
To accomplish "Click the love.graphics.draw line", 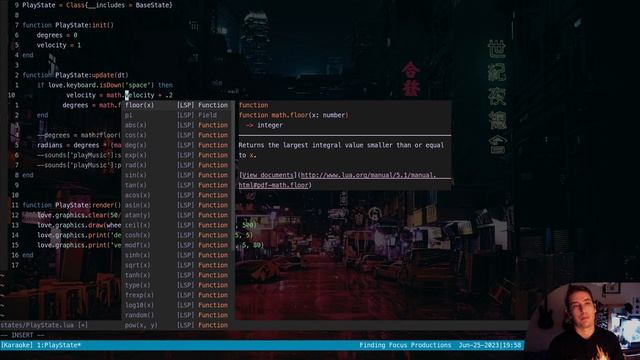I will [79, 225].
